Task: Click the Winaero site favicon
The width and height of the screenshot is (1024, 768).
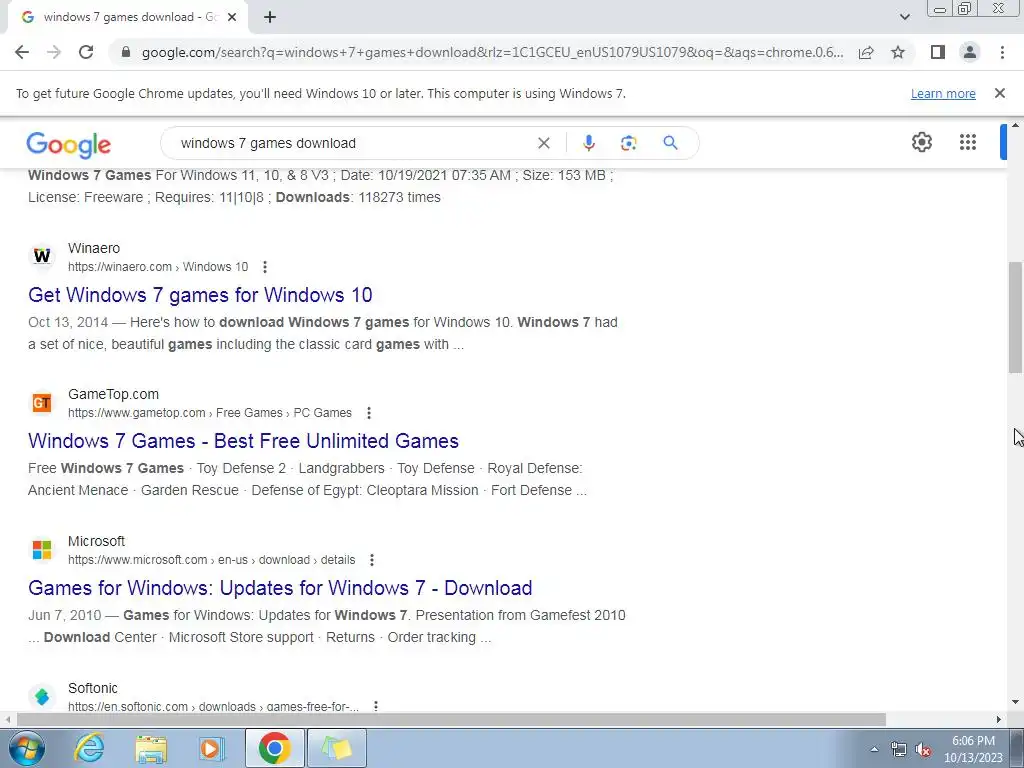Action: click(x=42, y=256)
